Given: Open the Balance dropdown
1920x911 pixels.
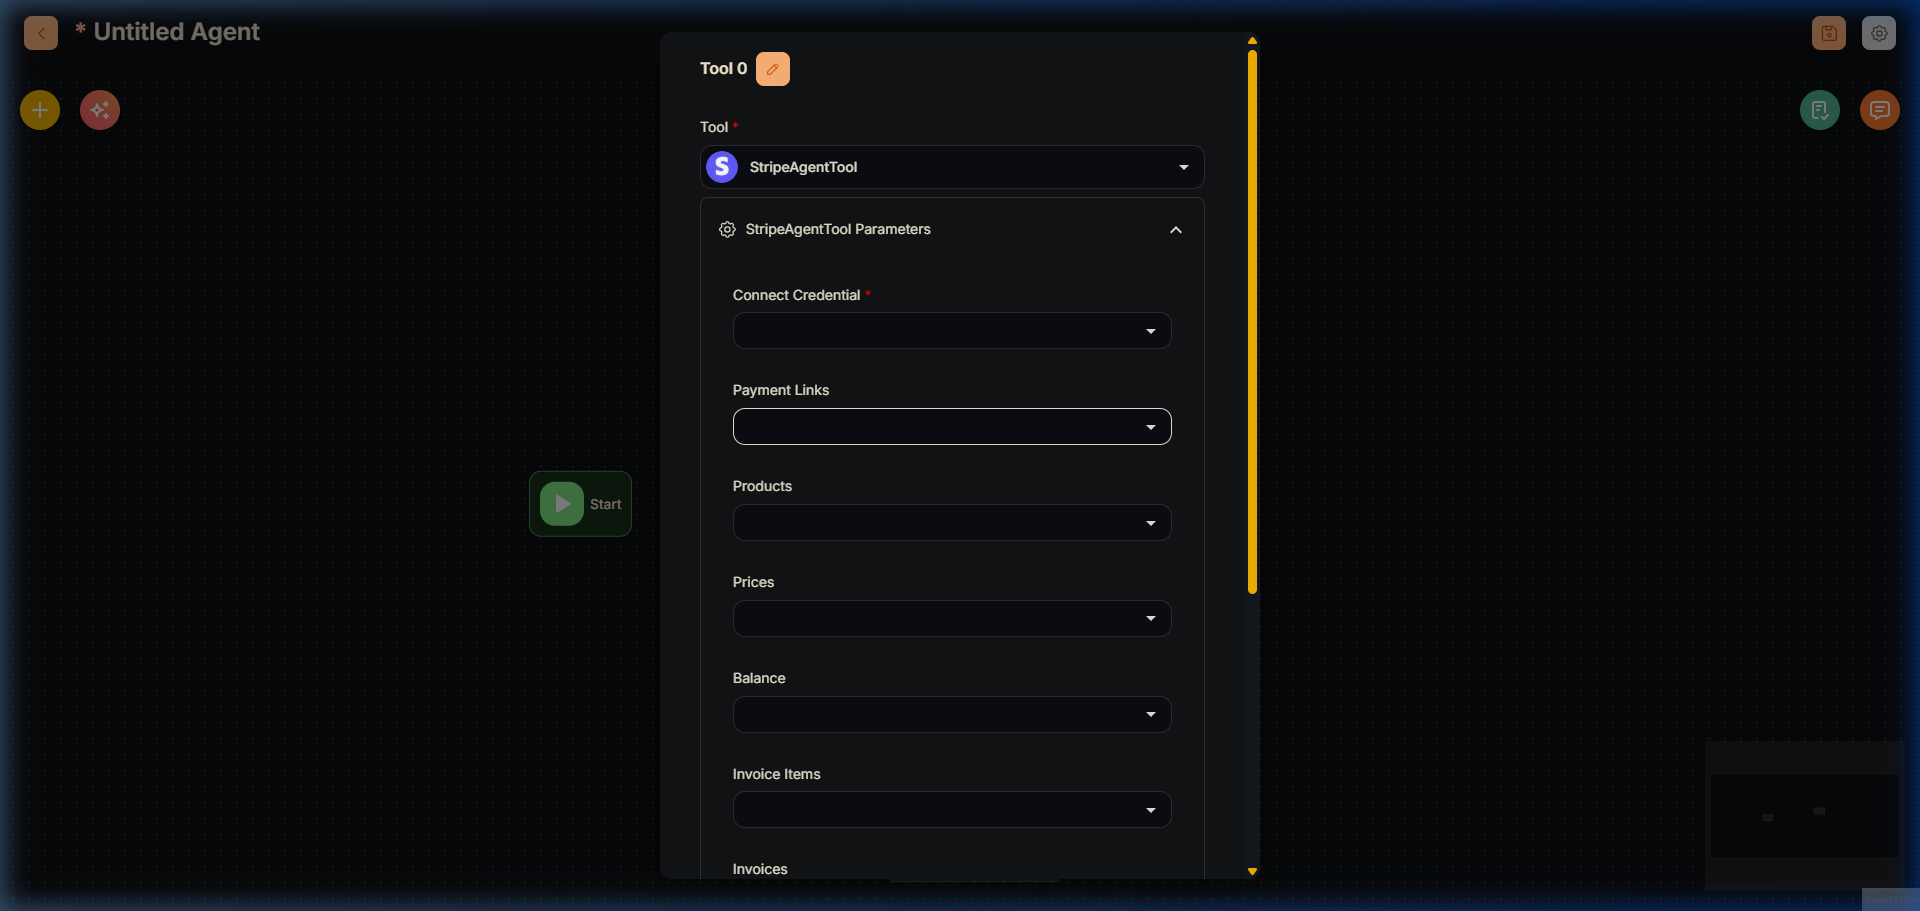Looking at the screenshot, I should pos(952,715).
